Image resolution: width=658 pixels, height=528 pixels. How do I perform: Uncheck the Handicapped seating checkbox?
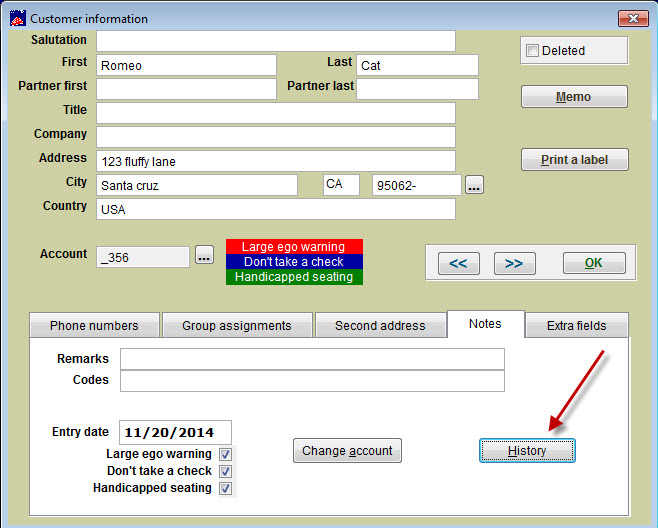[x=225, y=488]
